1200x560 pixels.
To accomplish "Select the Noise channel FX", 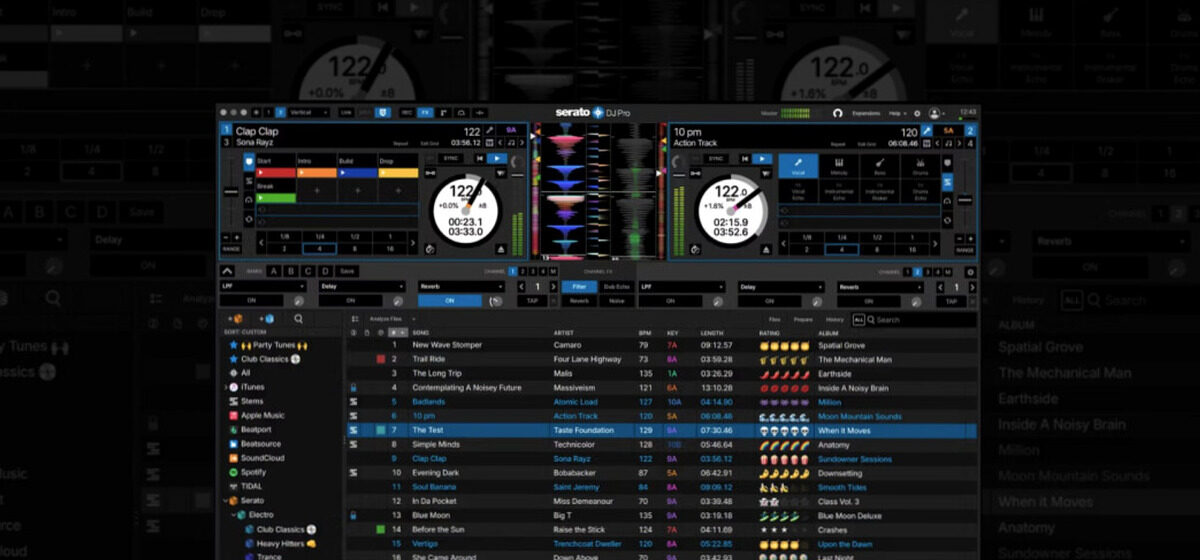I will pyautogui.click(x=616, y=300).
